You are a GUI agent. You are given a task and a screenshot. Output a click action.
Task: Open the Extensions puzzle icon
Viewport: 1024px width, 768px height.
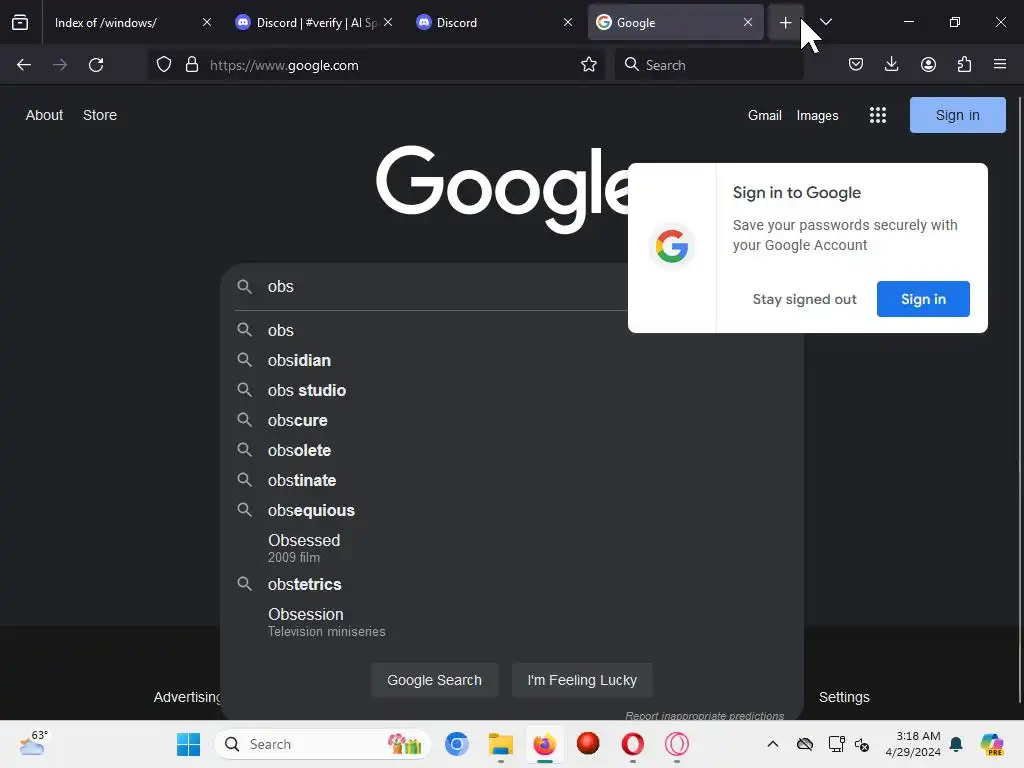pyautogui.click(x=965, y=64)
